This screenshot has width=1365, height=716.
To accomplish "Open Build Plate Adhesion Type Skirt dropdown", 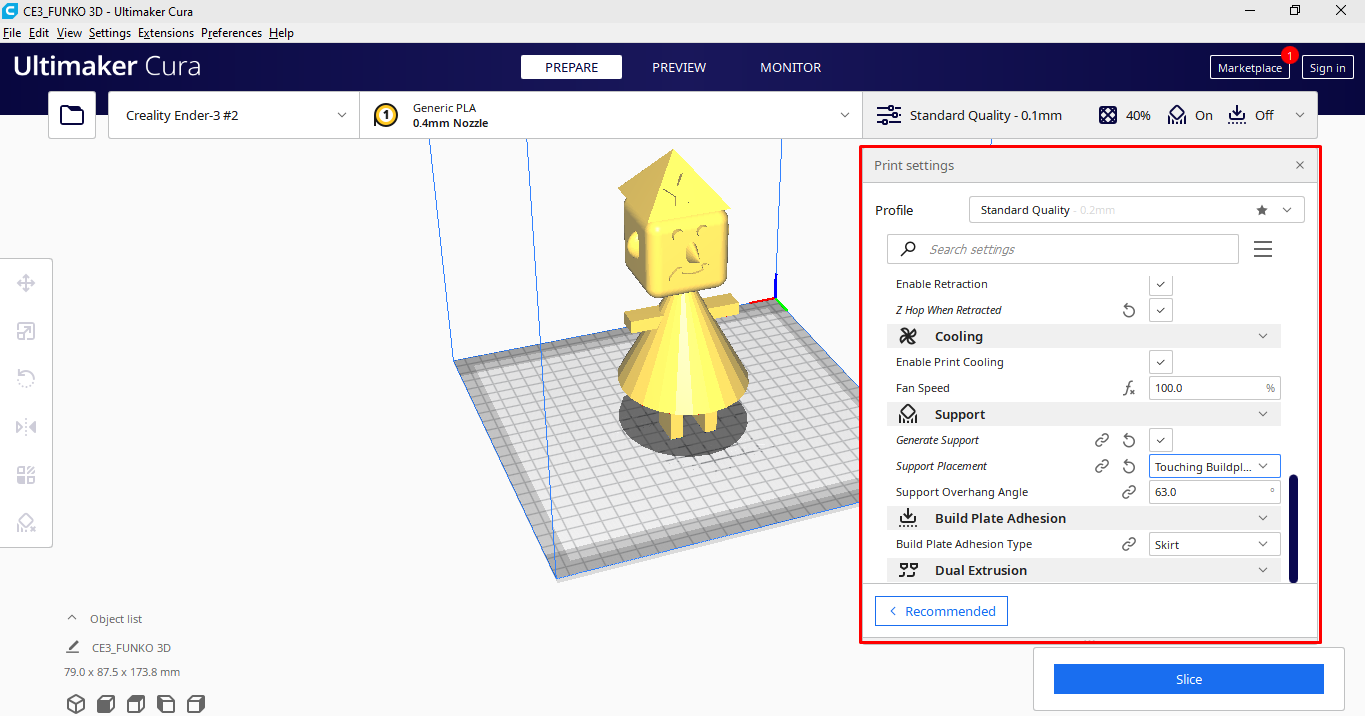I will (1214, 544).
